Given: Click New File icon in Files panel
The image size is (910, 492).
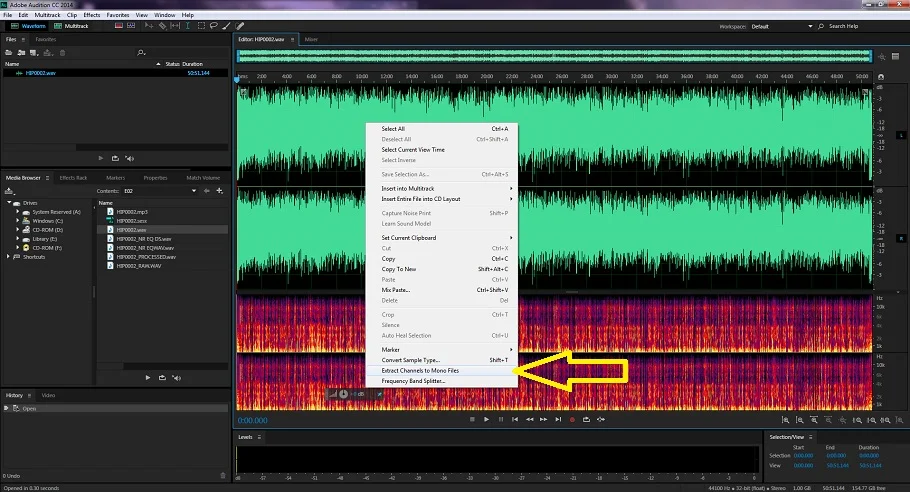Looking at the screenshot, I should [34, 53].
